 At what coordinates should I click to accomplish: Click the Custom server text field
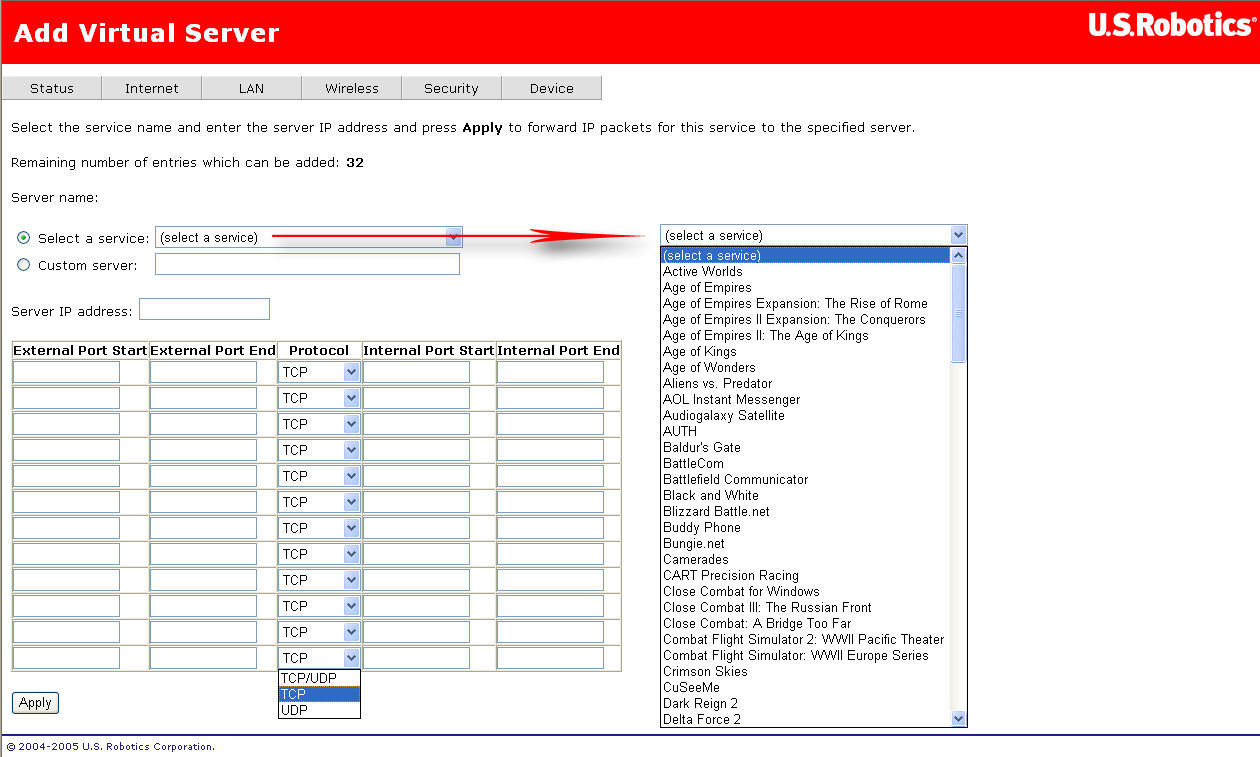[307, 264]
